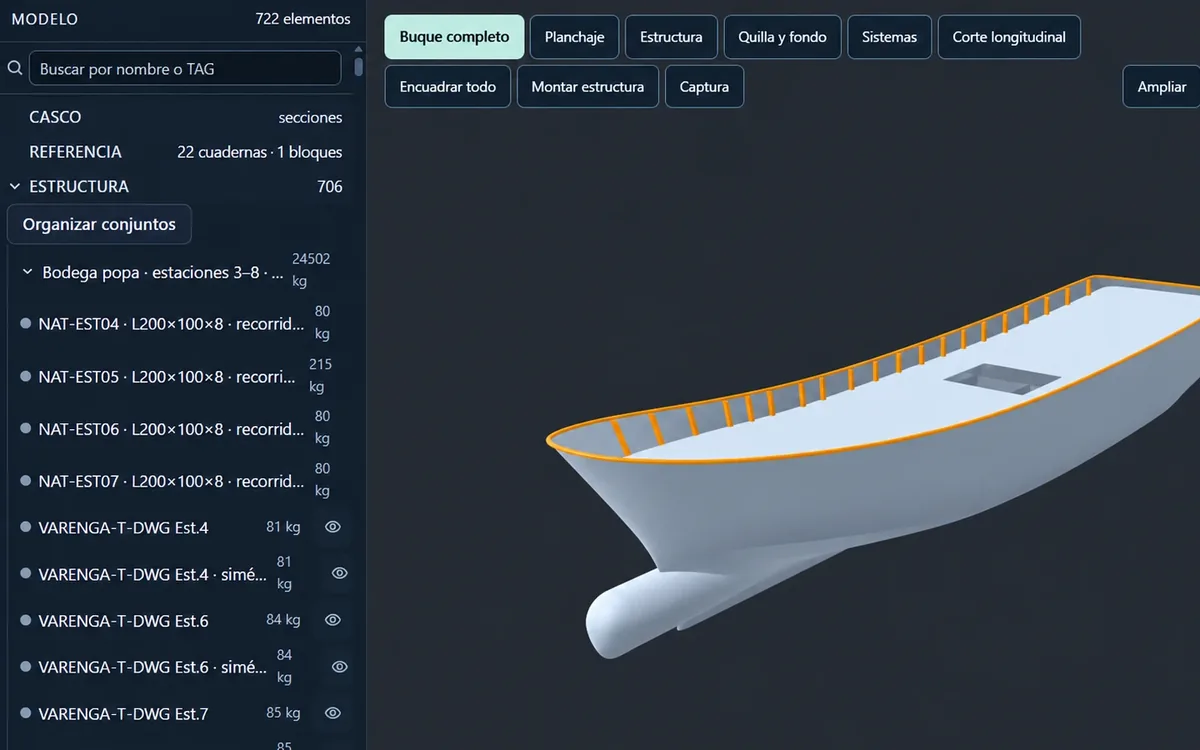Viewport: 1200px width, 750px height.
Task: Click Montar estructura button
Action: pyautogui.click(x=588, y=87)
